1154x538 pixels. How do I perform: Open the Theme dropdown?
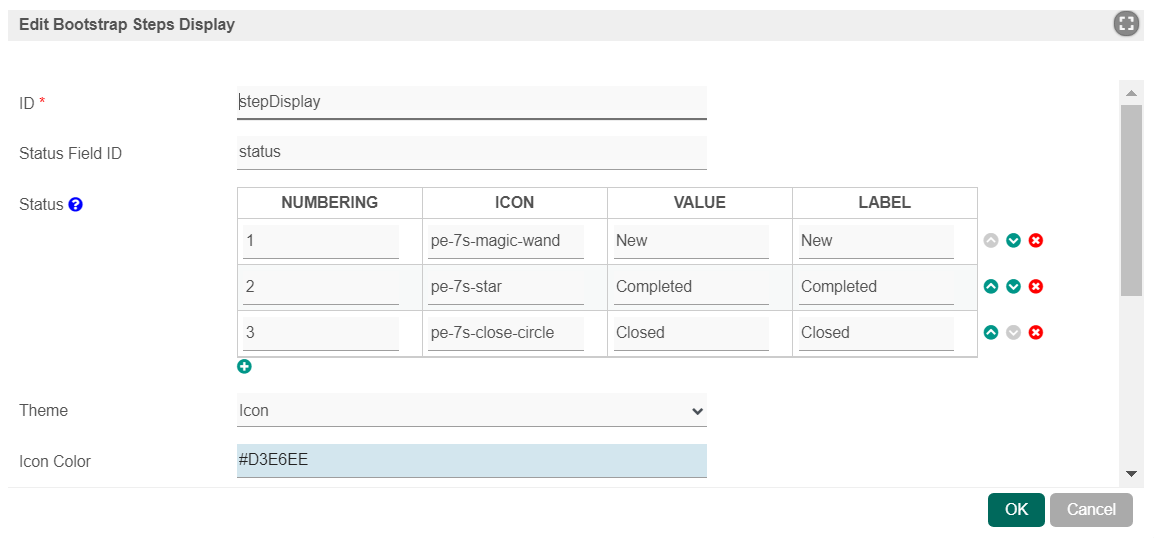[471, 410]
